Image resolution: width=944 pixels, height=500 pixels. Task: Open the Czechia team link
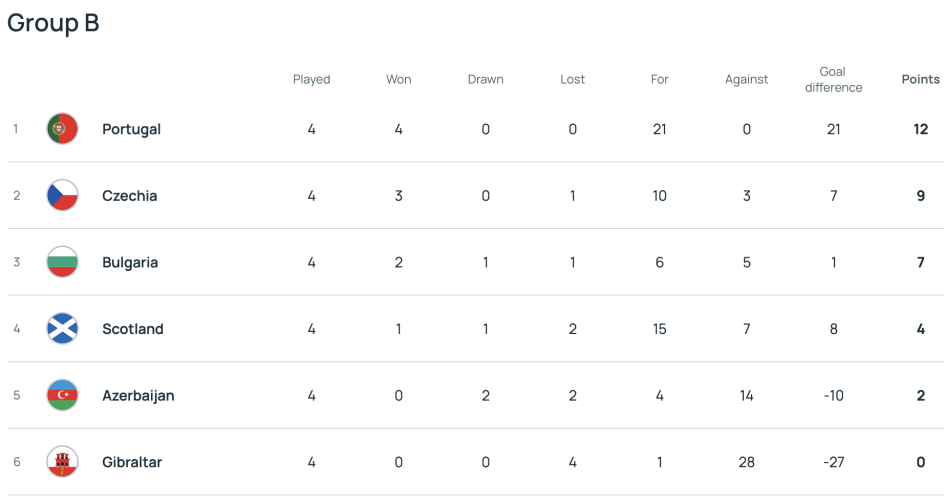pos(129,196)
